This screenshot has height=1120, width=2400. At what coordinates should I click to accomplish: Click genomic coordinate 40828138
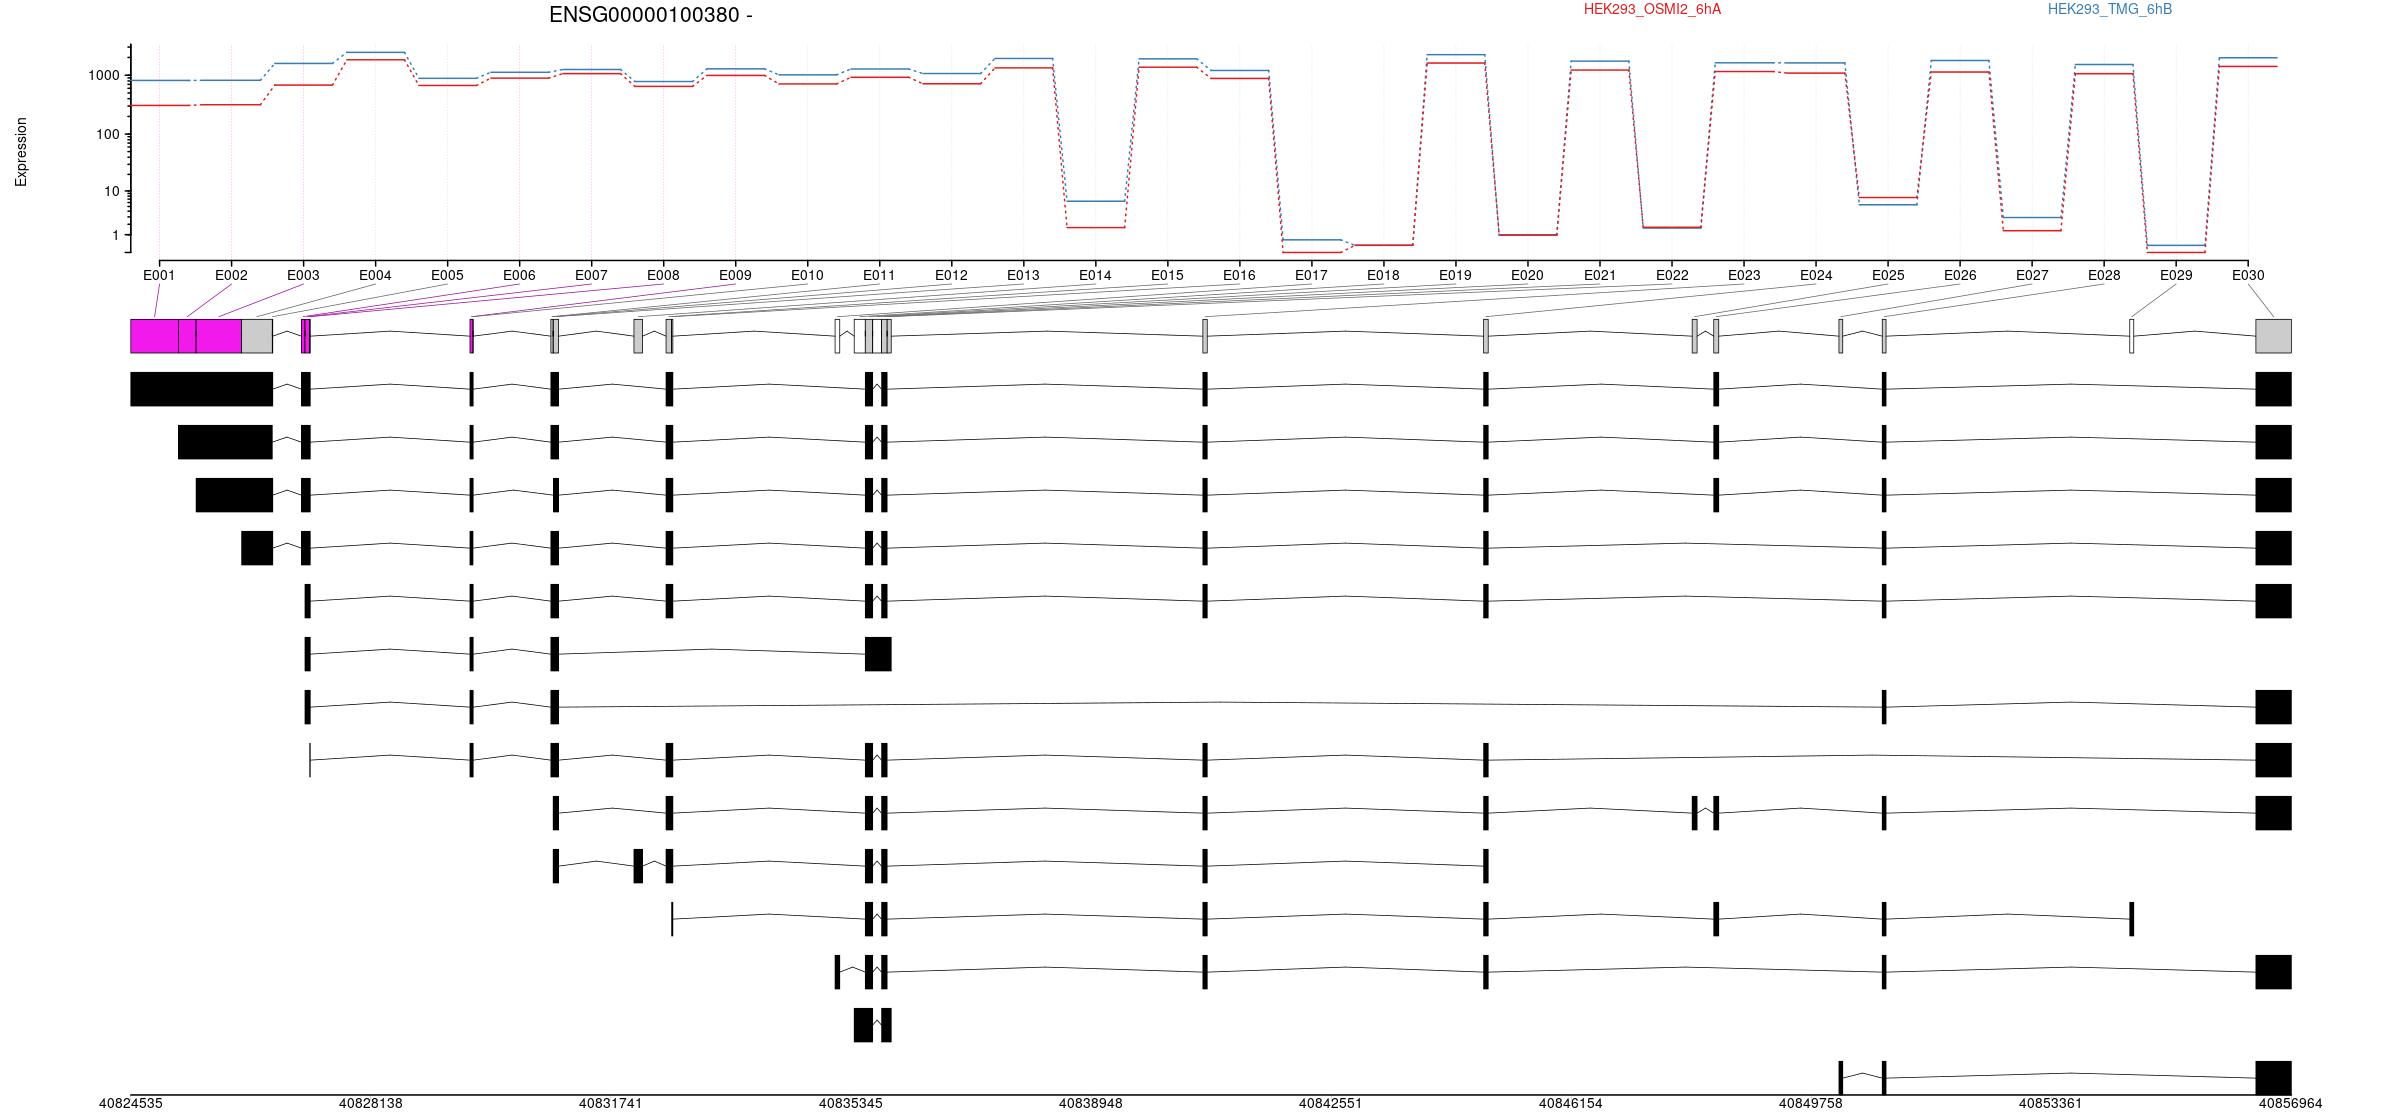(371, 1104)
